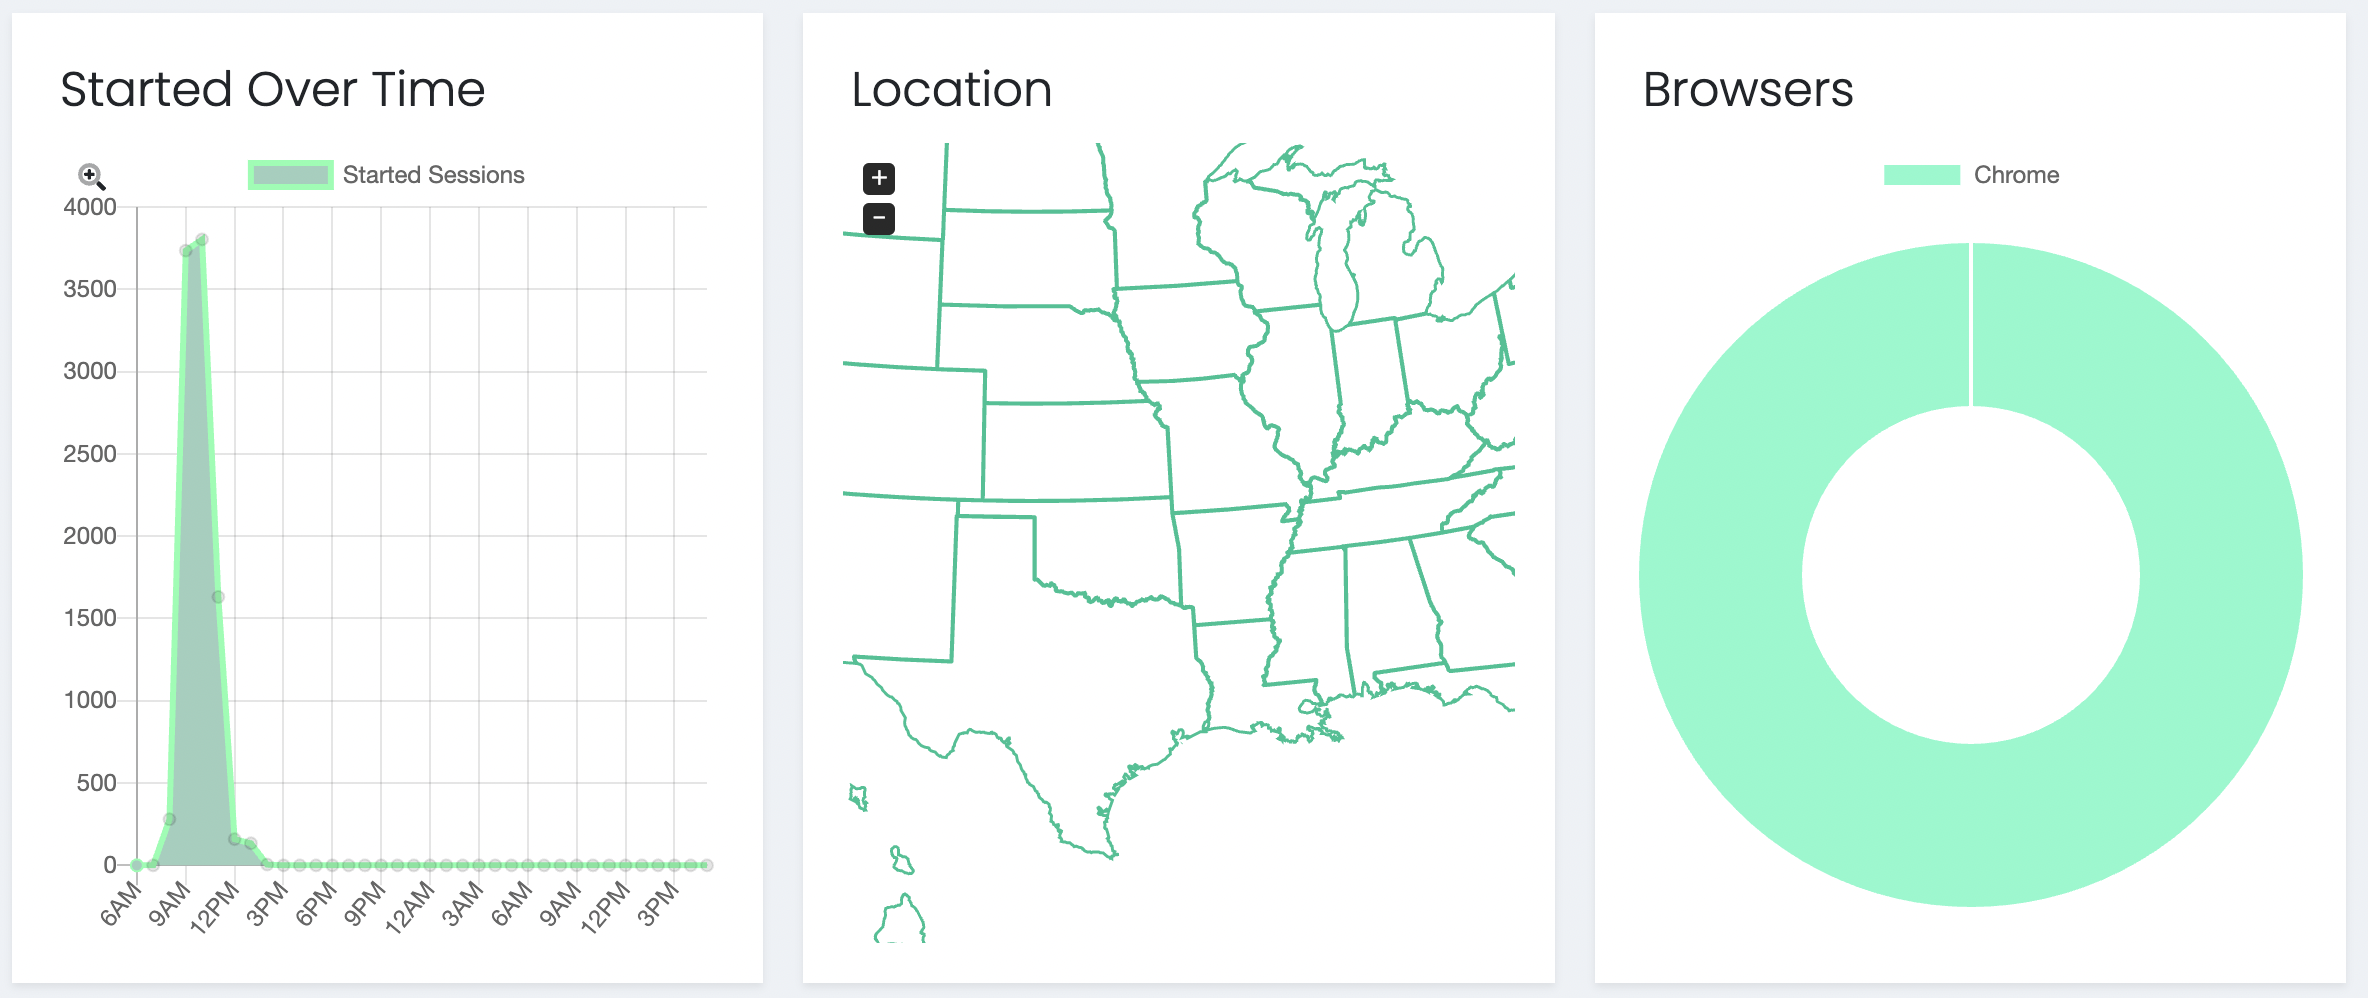
Task: Toggle the Chrome legend label text
Action: 2016,175
